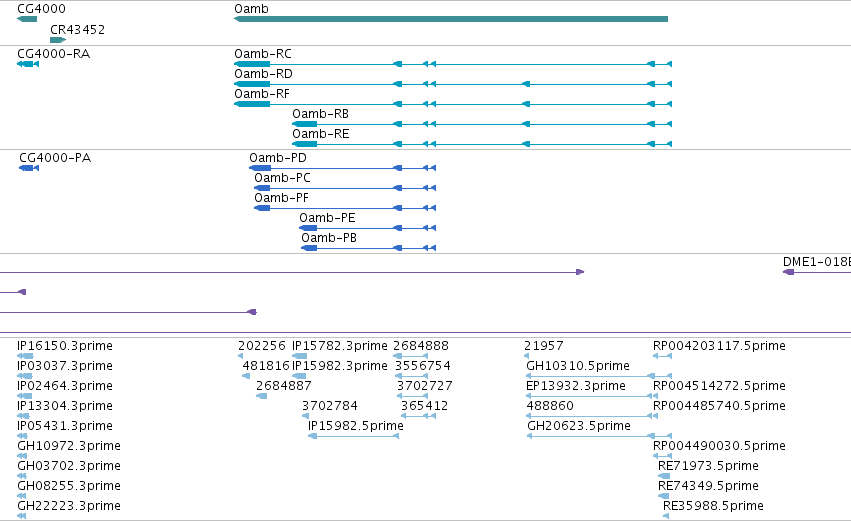Click the IP16150.3prime EST label
Viewport: 851px width, 521px height.
click(65, 346)
